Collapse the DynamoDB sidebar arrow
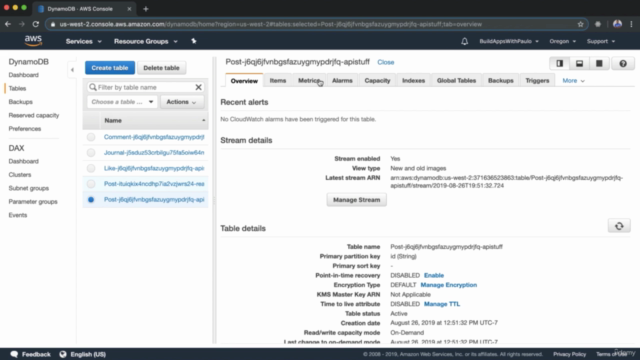Screen dimensions: 640x360 (72, 70)
